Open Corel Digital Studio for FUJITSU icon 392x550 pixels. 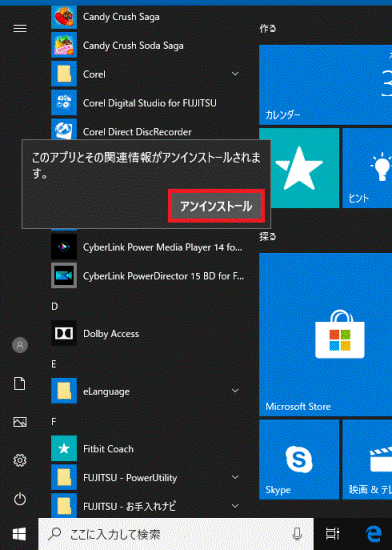click(64, 103)
